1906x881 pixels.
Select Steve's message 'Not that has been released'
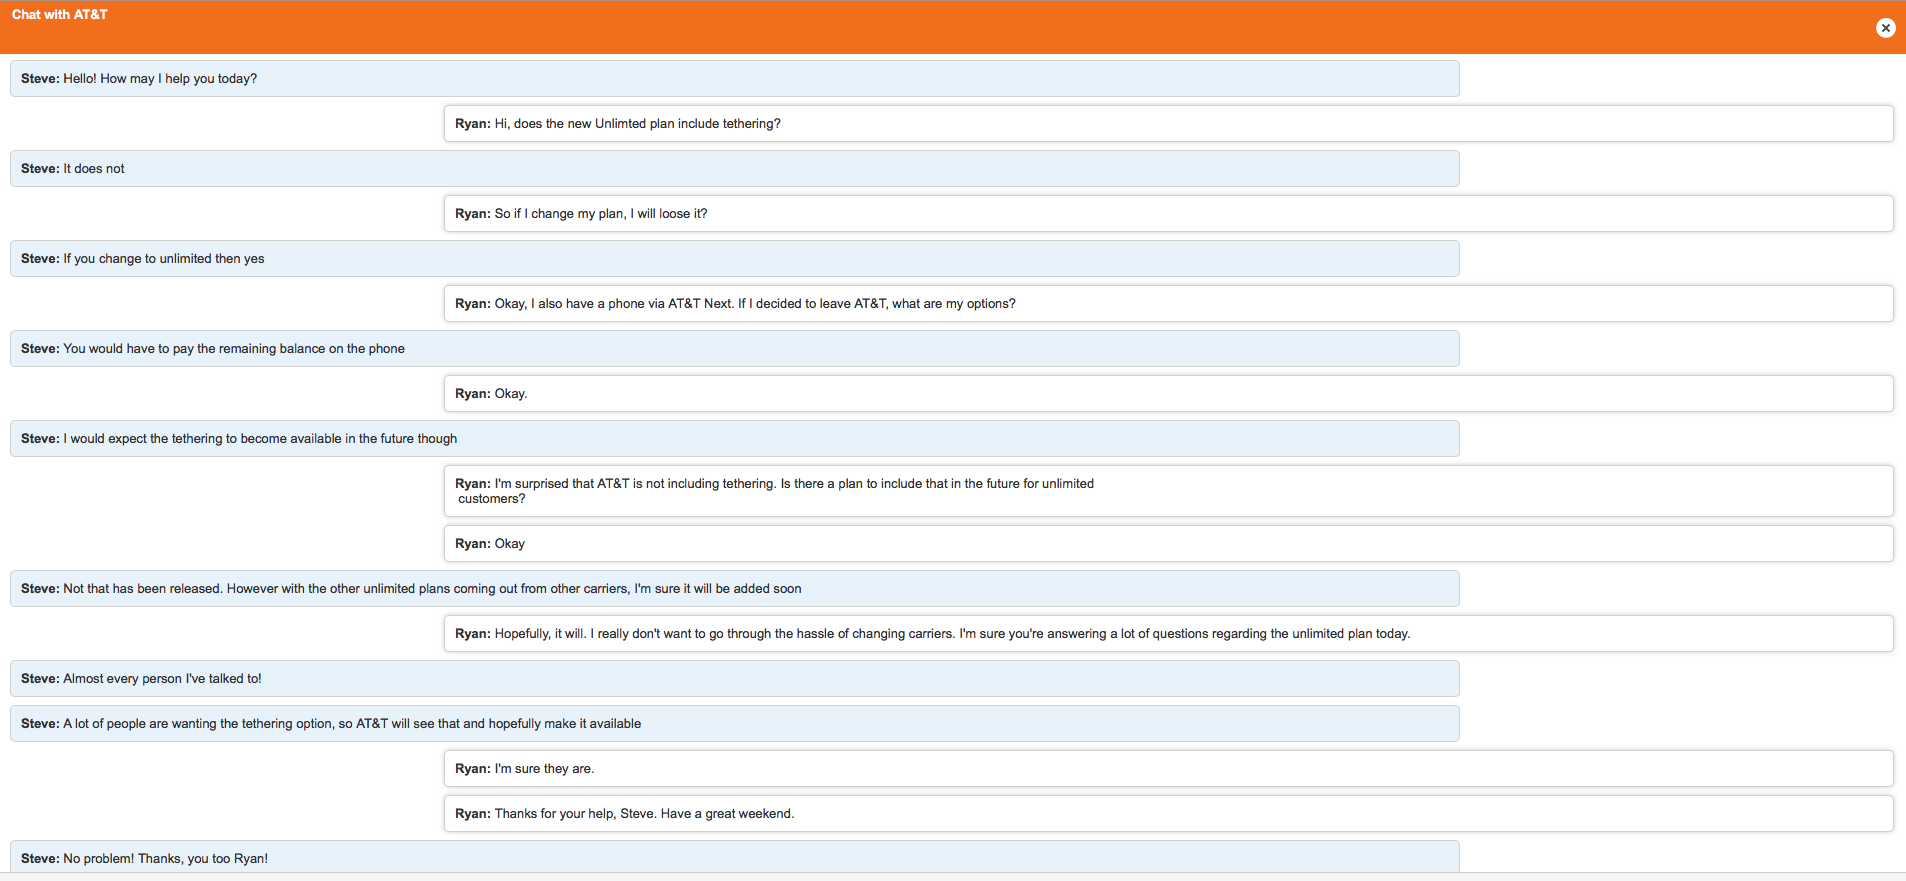point(735,588)
